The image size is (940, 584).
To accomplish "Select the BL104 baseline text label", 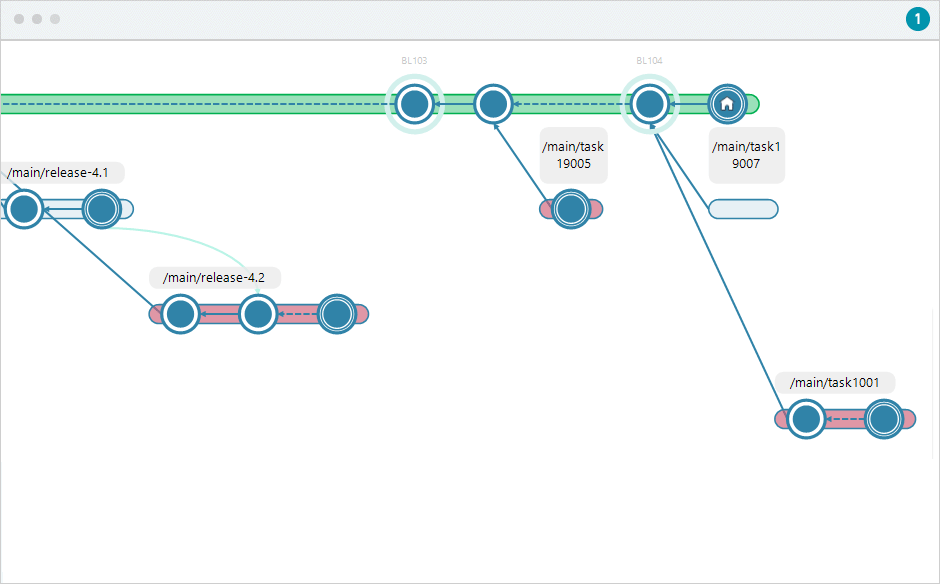I will click(x=648, y=60).
